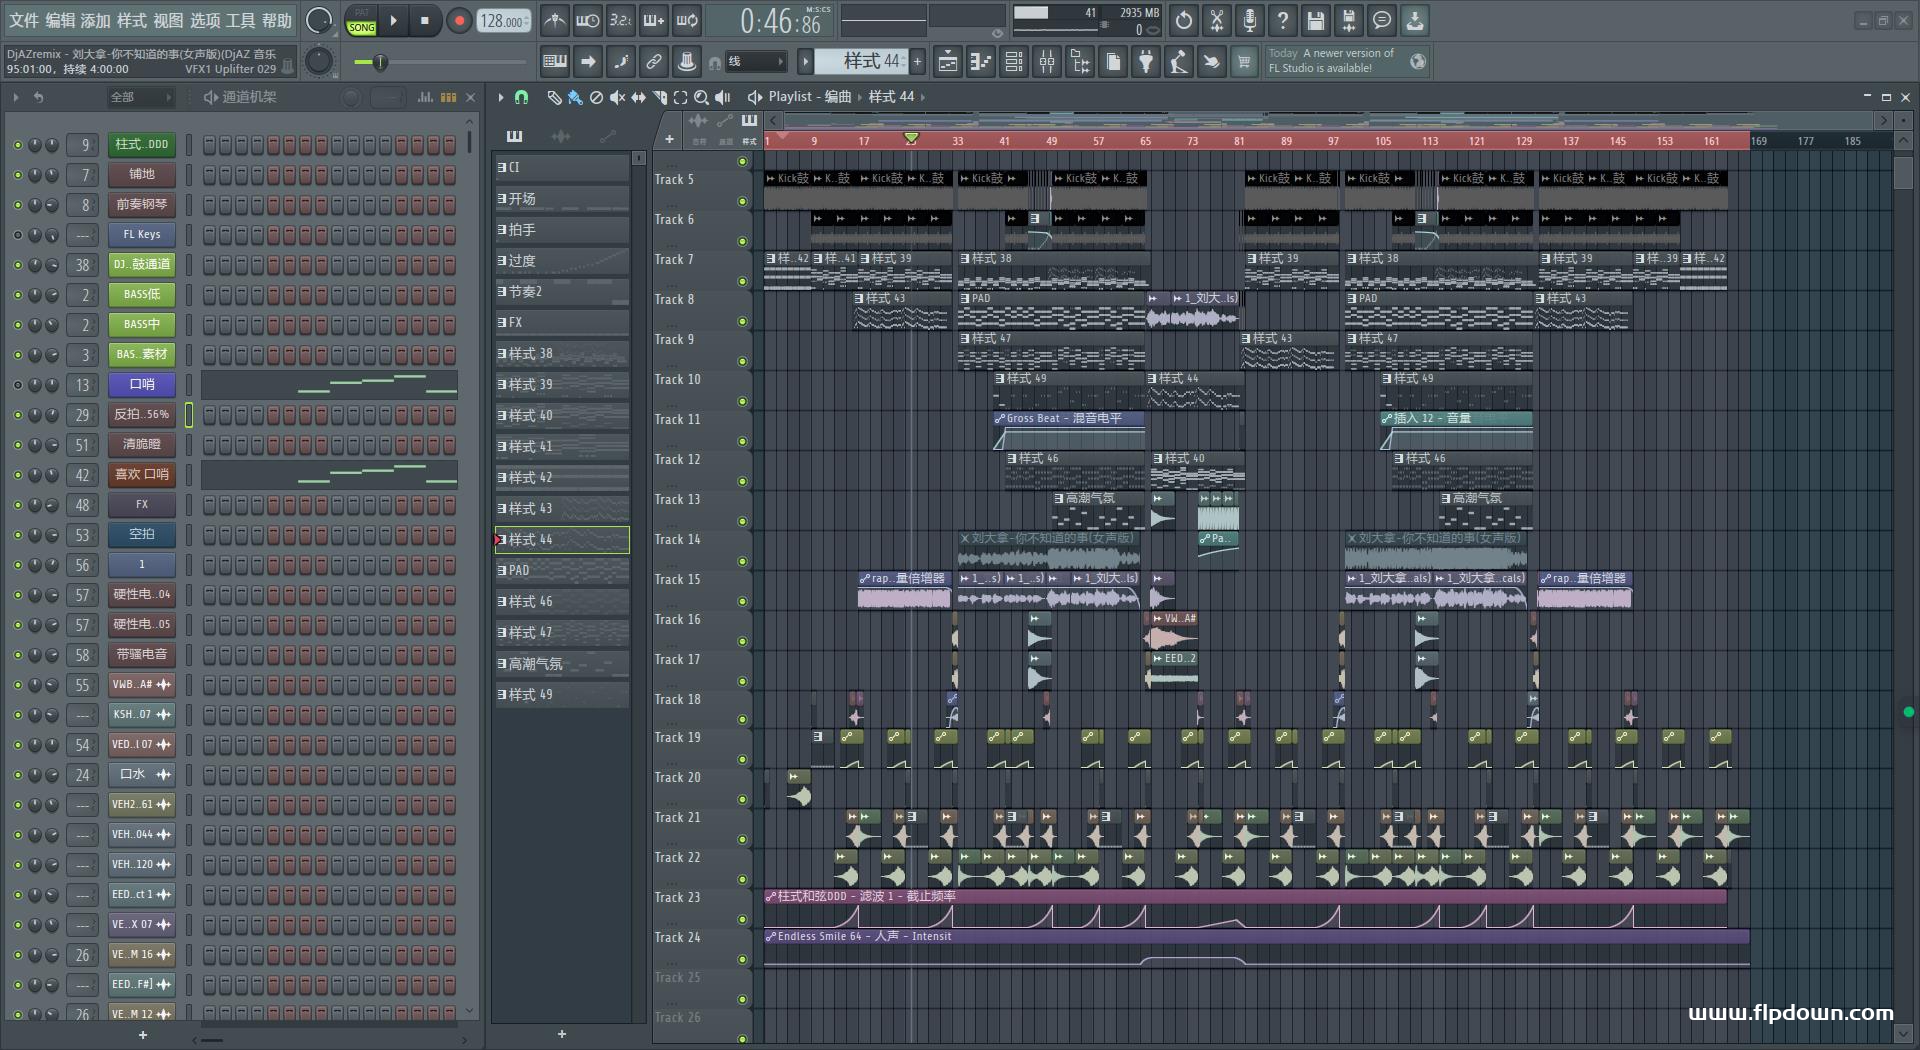
Task: Select the playlist slice tool
Action: [659, 97]
